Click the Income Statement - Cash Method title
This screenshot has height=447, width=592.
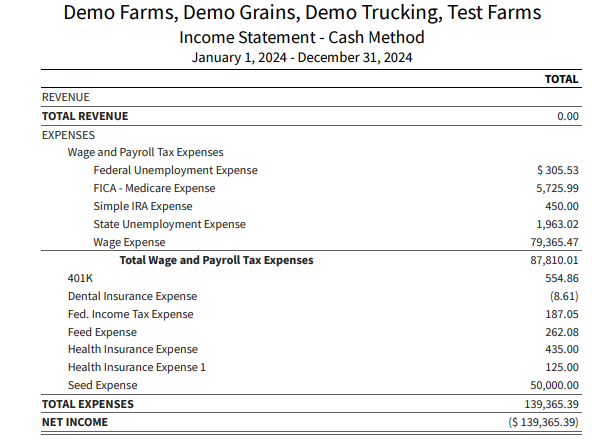coord(302,37)
